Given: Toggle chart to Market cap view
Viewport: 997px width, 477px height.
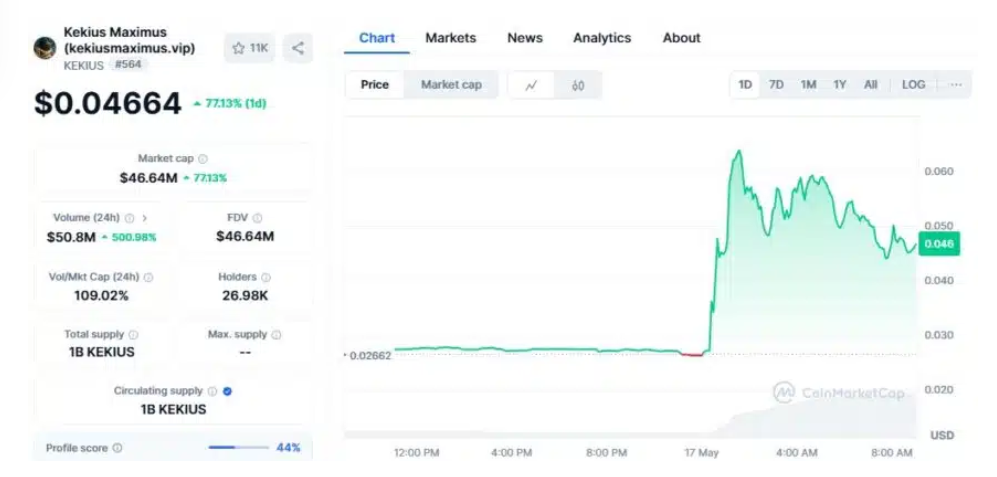Looking at the screenshot, I should (451, 85).
